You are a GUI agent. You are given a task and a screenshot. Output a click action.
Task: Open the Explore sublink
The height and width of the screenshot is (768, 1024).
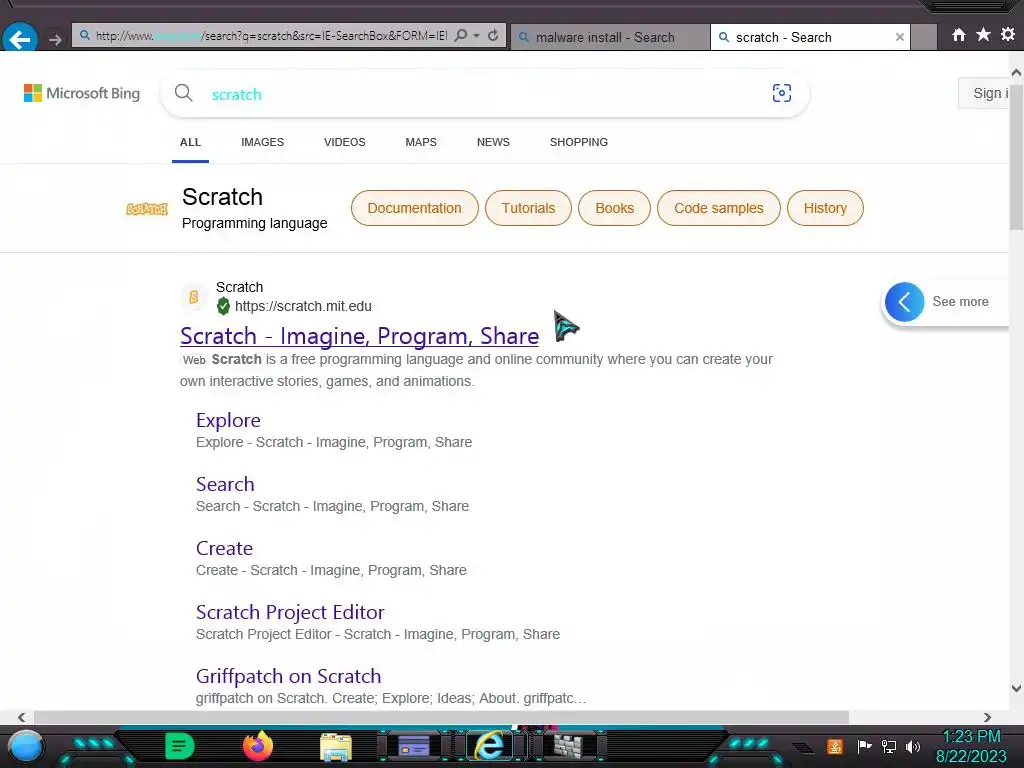click(x=228, y=420)
